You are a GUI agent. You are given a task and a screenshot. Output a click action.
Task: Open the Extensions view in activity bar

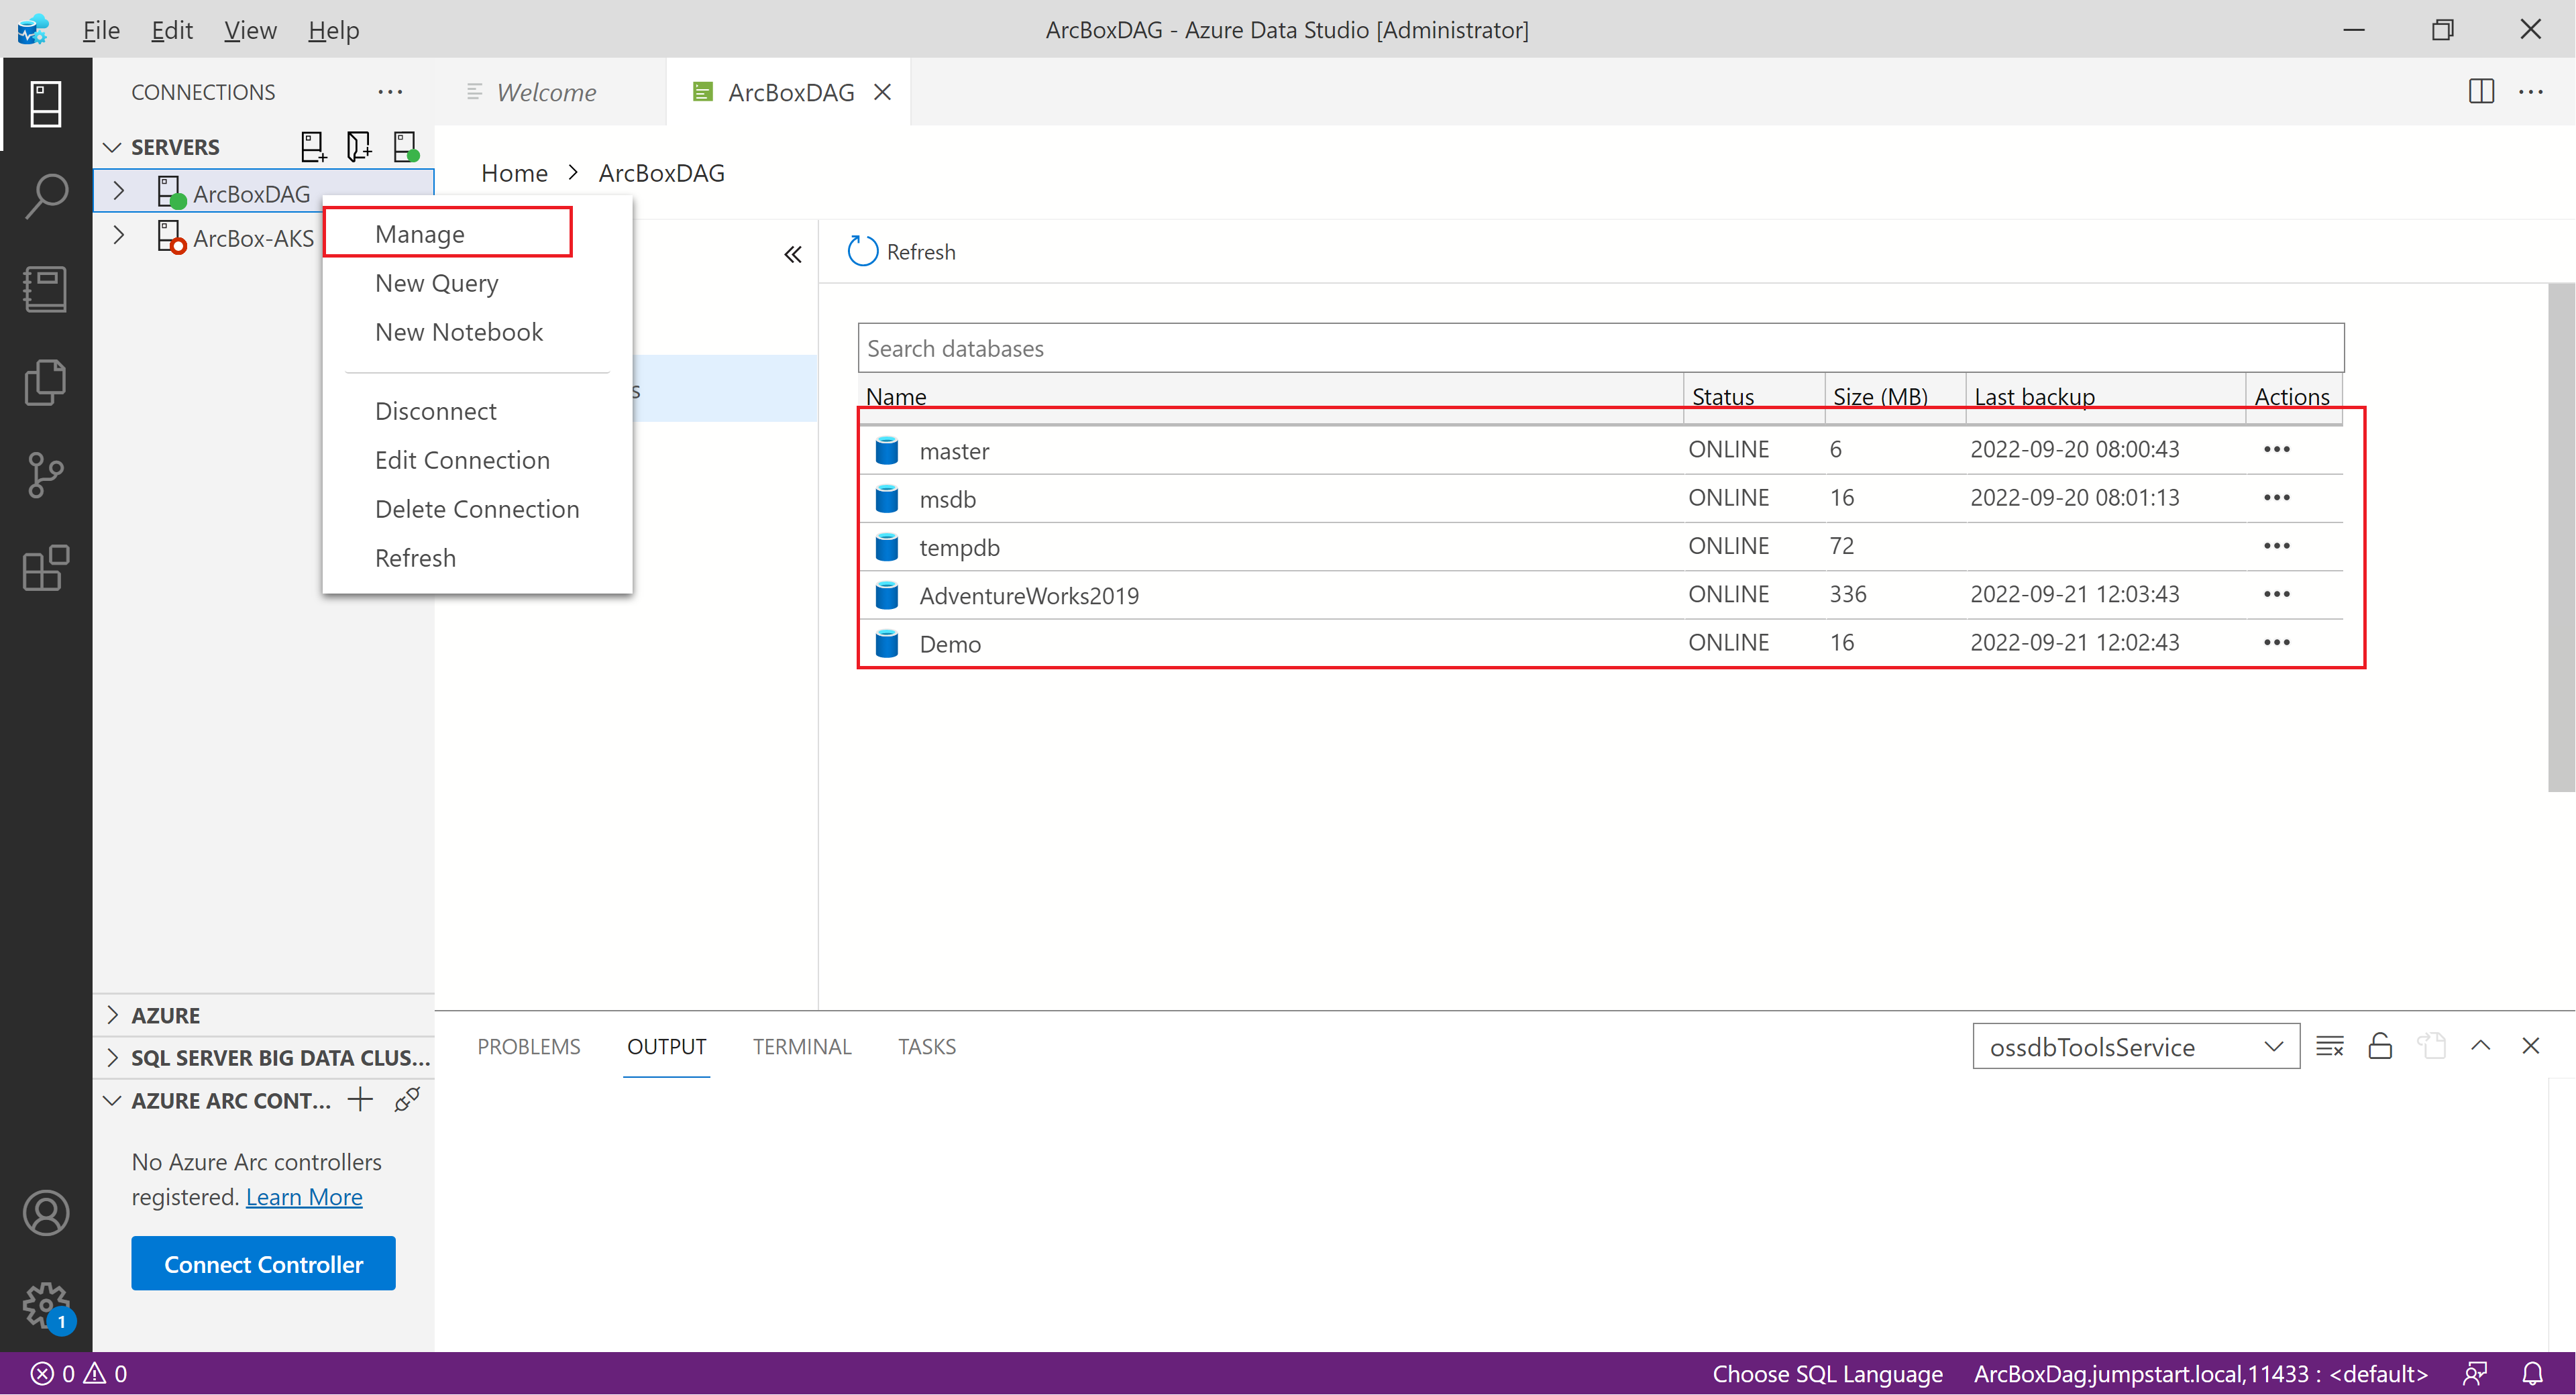click(x=45, y=568)
